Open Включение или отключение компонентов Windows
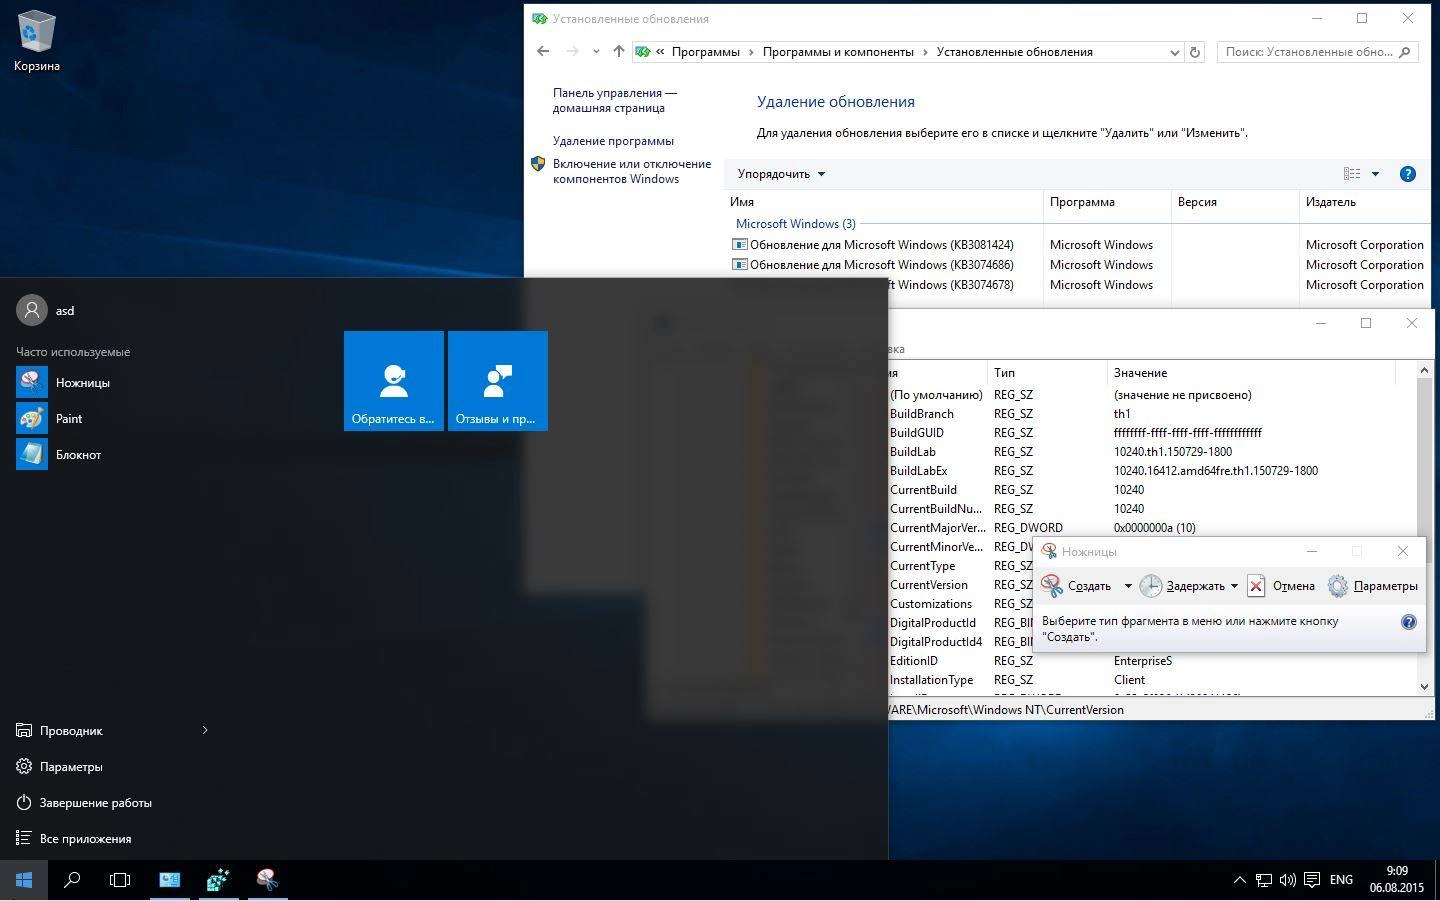Image resolution: width=1440 pixels, height=901 pixels. tap(632, 171)
